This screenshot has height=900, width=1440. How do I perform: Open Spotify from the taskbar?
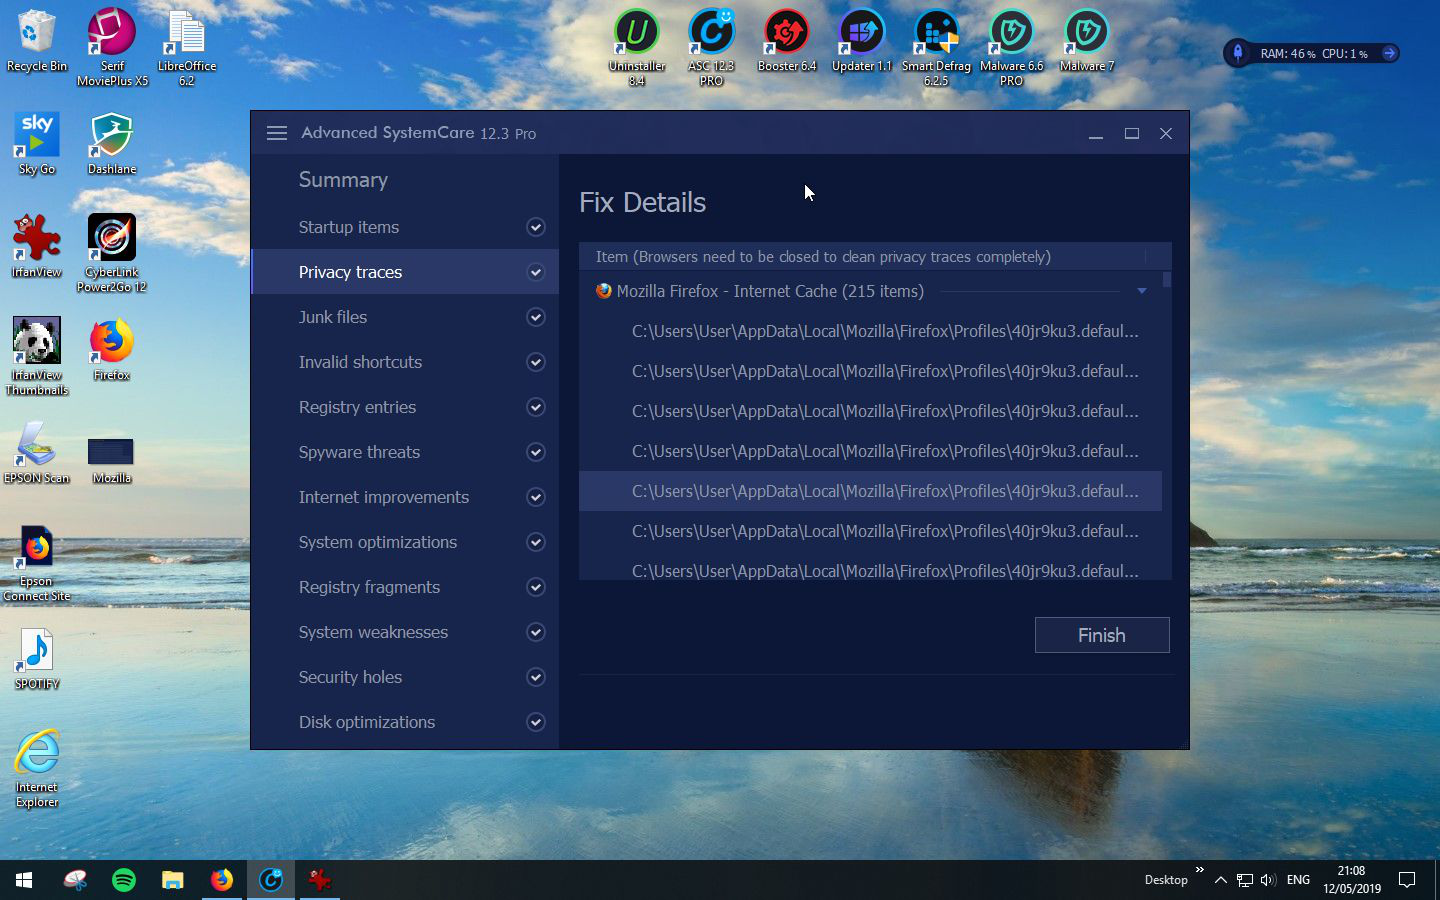point(124,880)
